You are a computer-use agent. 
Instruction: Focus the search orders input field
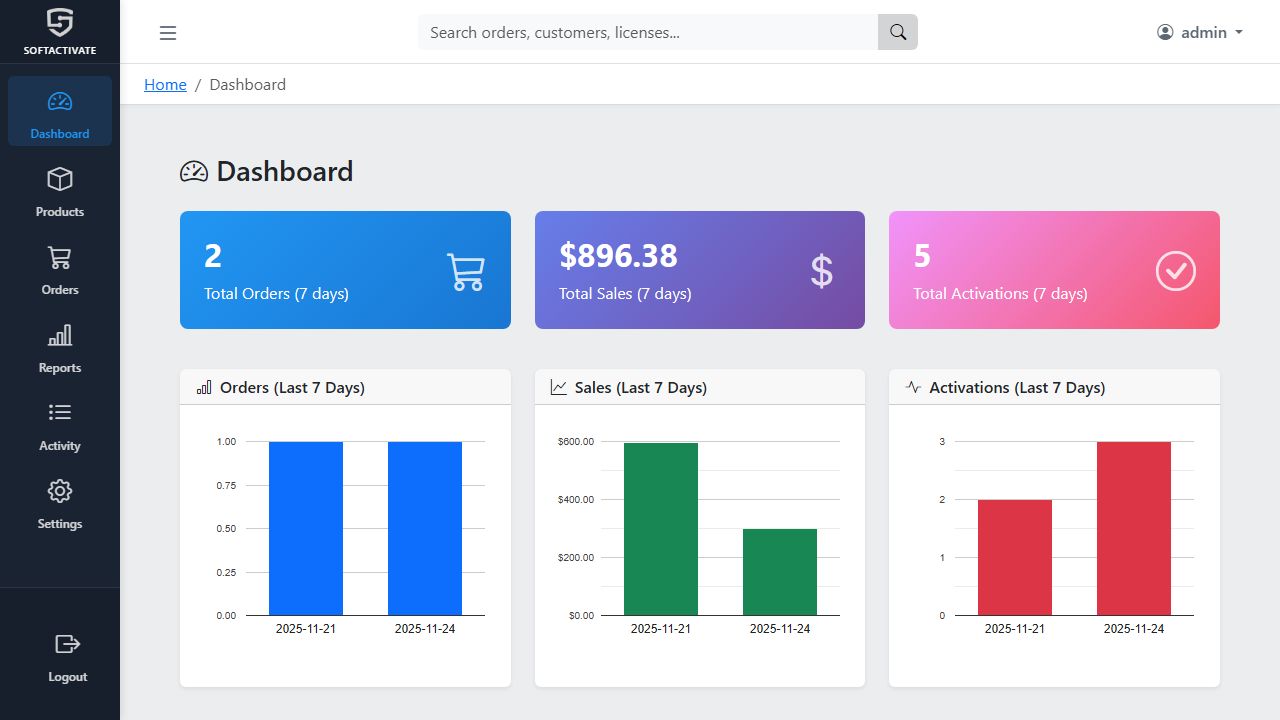[648, 32]
